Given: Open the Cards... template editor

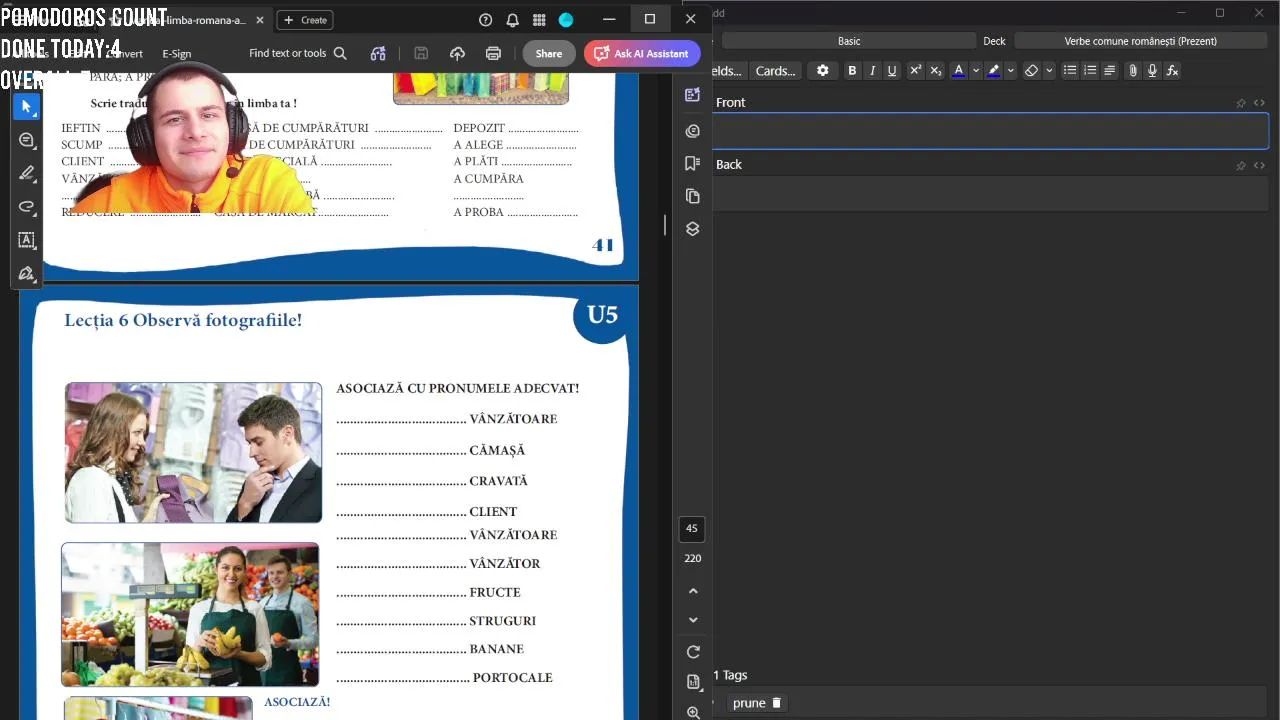Looking at the screenshot, I should pyautogui.click(x=775, y=71).
